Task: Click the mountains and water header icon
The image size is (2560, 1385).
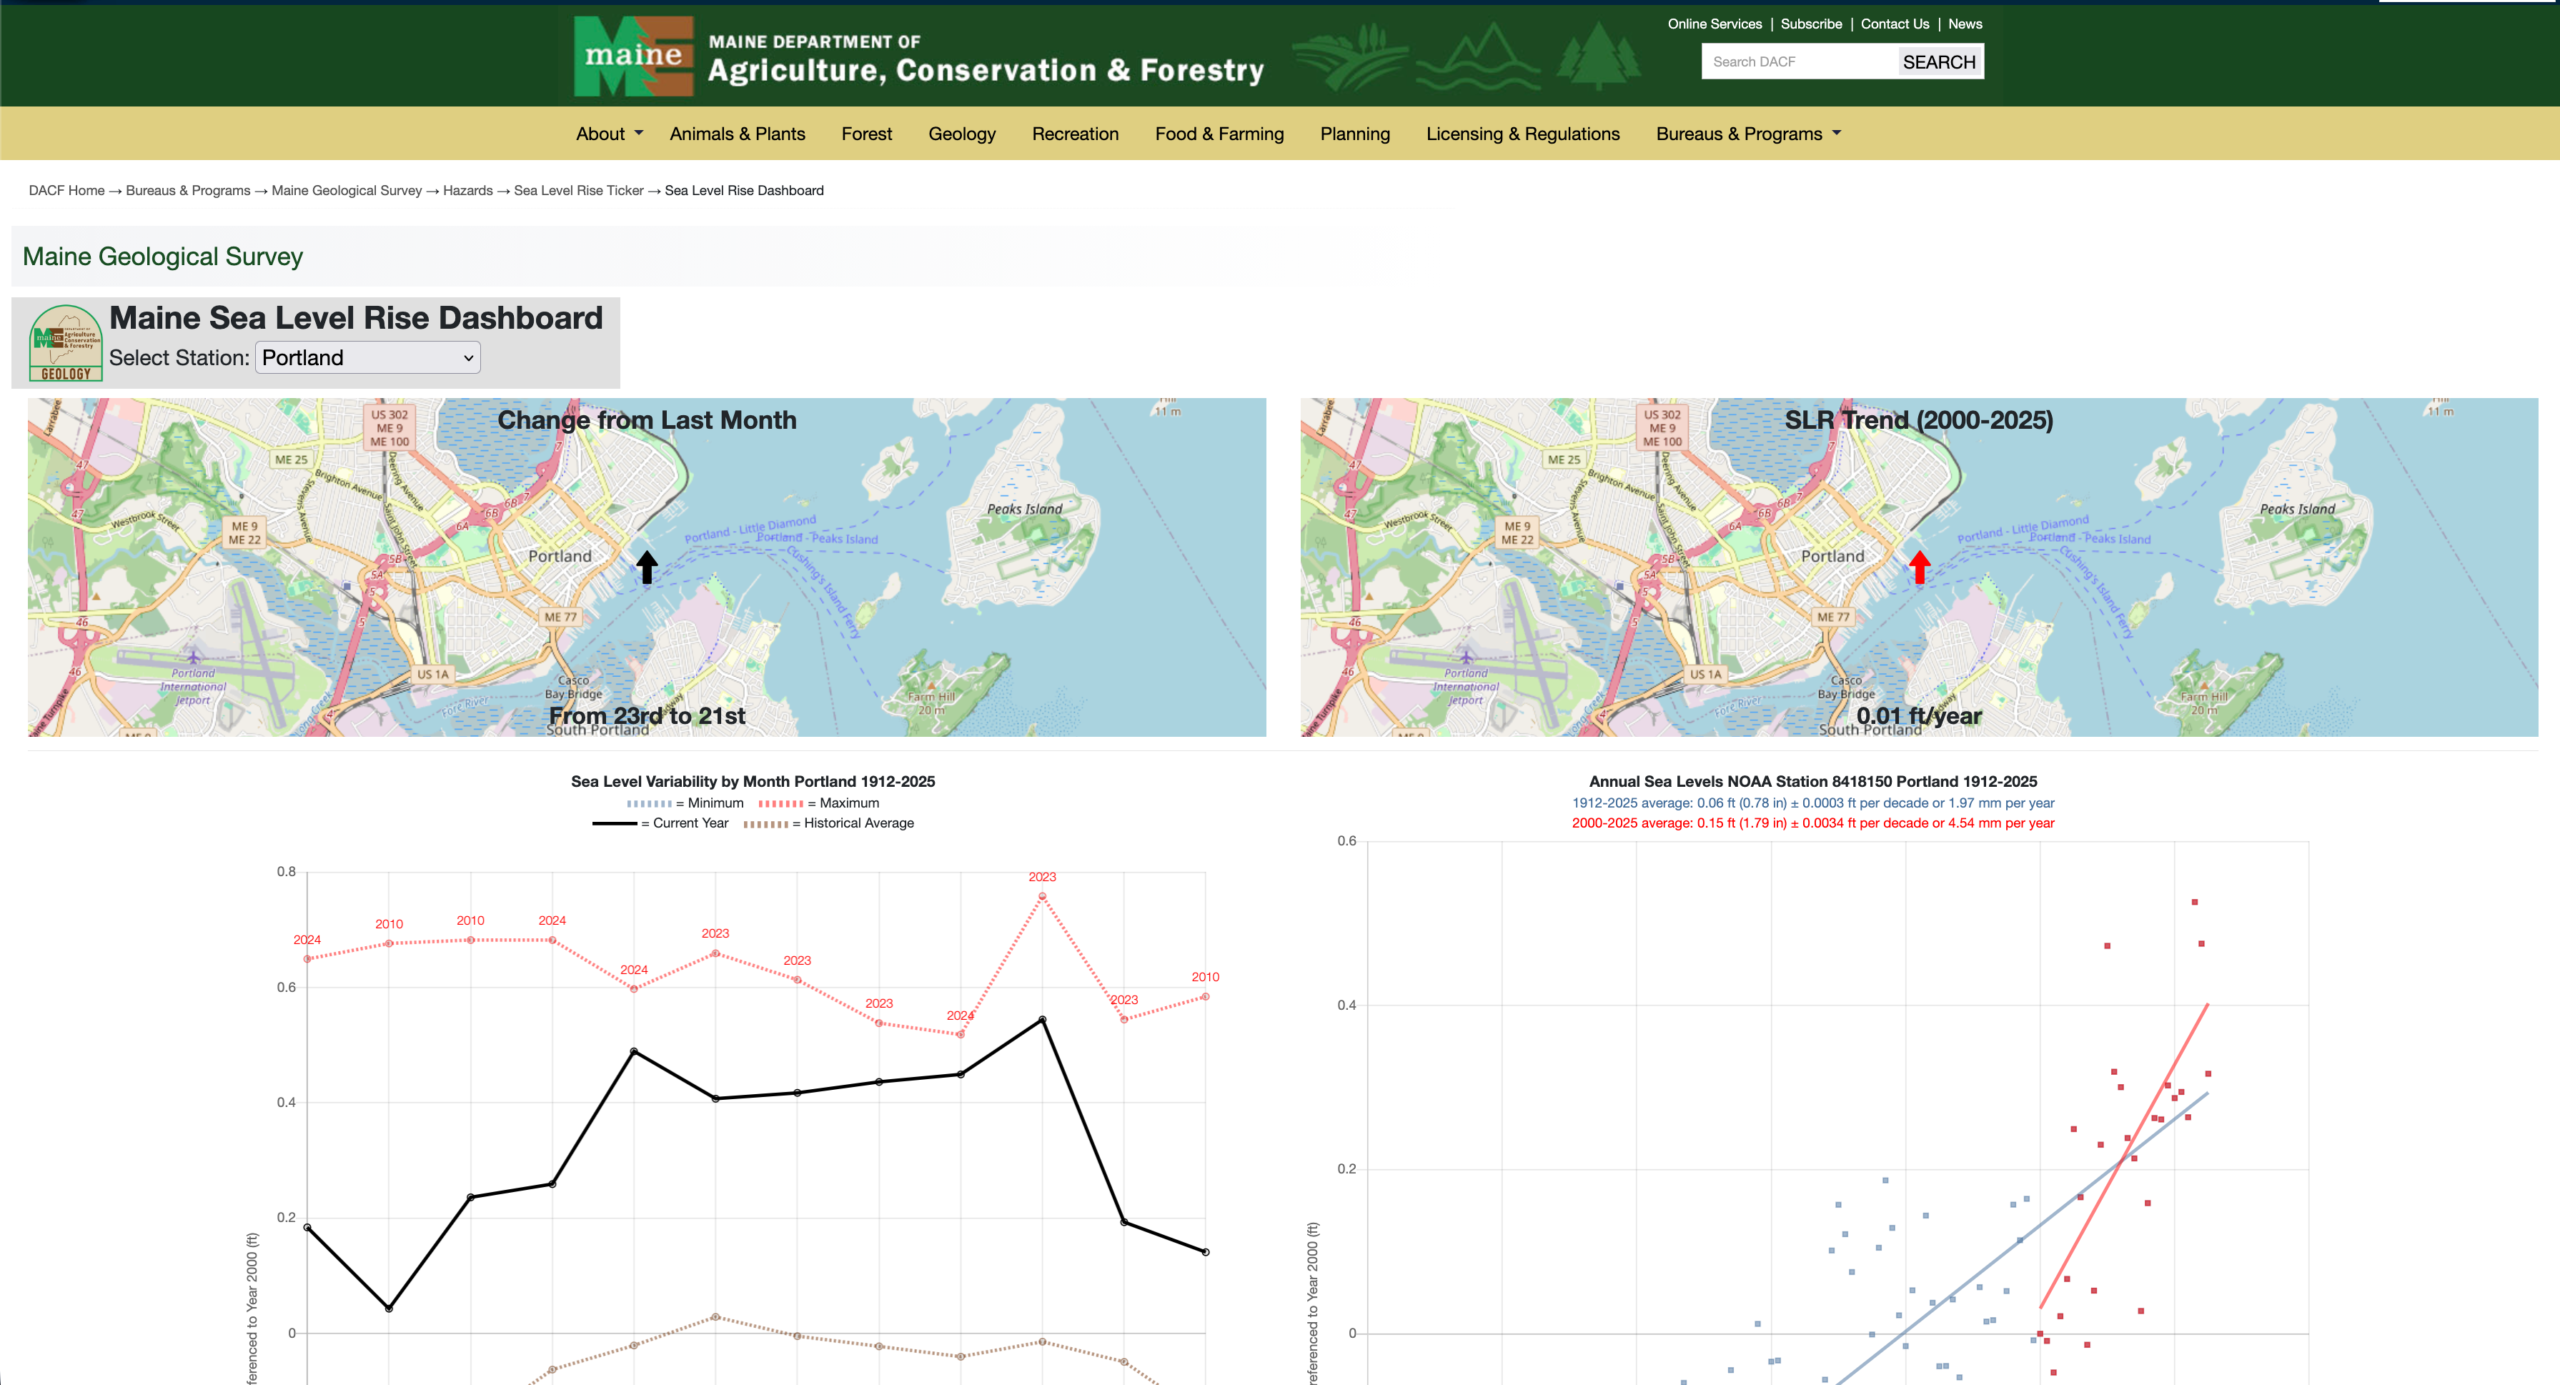Action: click(1479, 56)
